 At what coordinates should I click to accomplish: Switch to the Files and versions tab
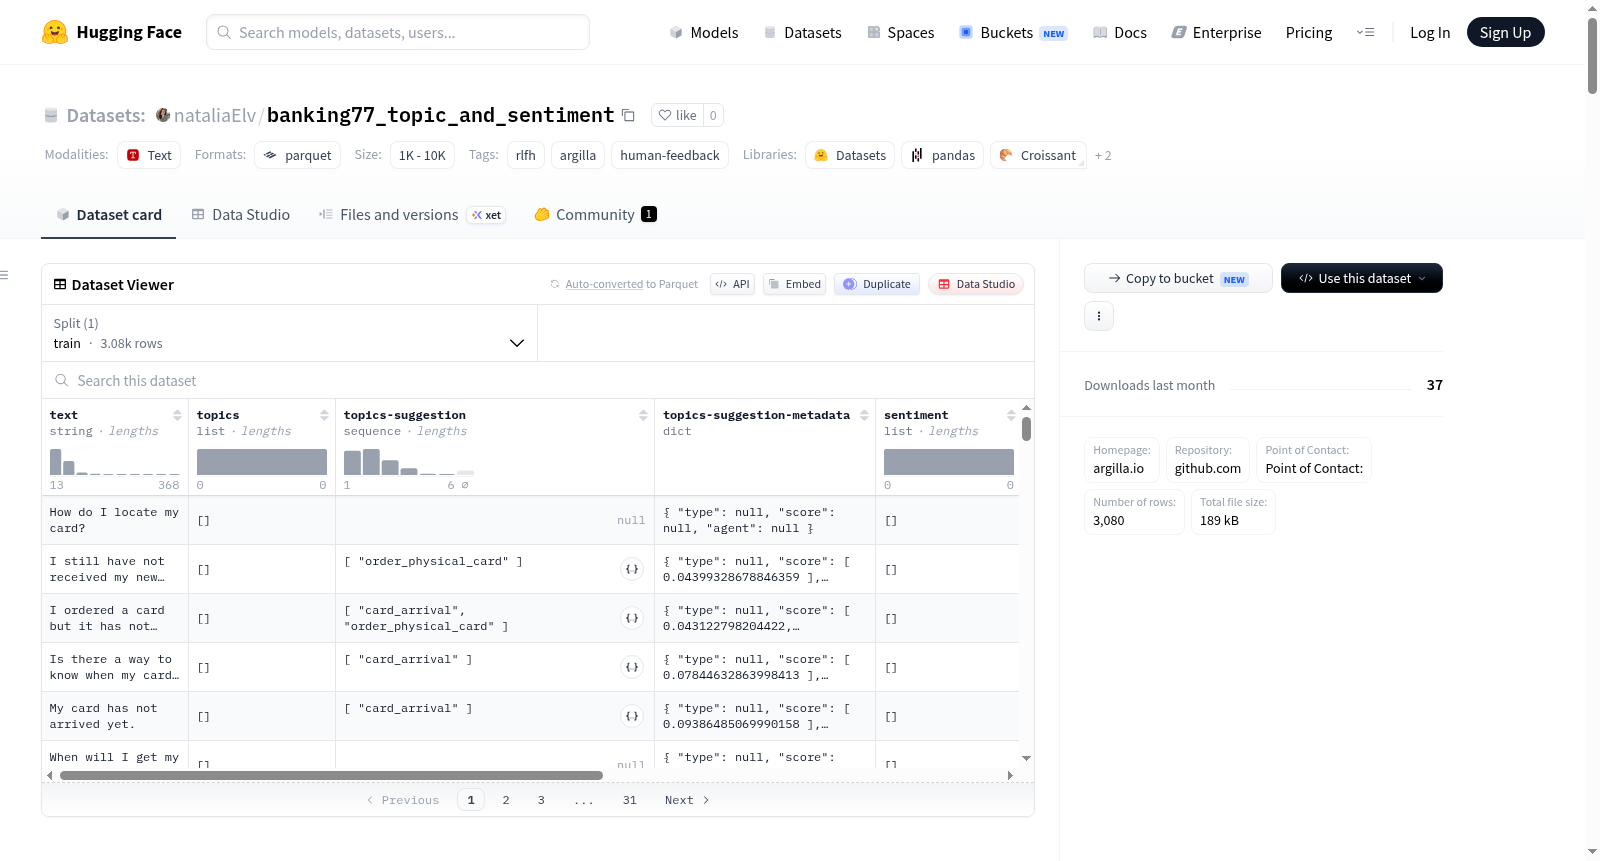[x=412, y=214]
